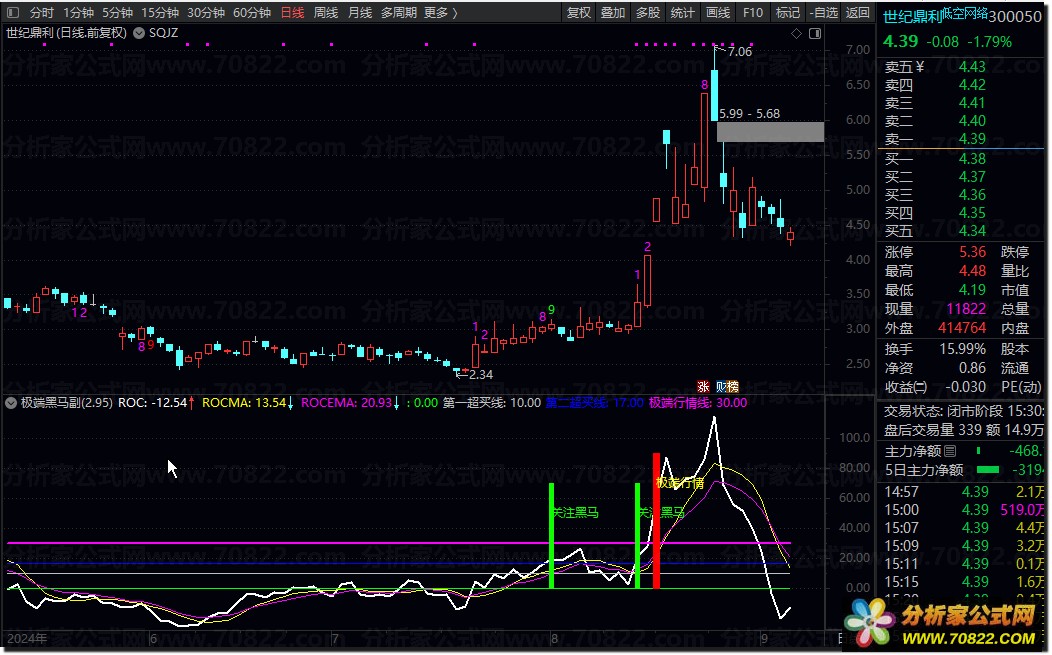This screenshot has height=655, width=1052.
Task: Expand the 极端黑马副 indicator dropdown arrow
Action: [11, 403]
